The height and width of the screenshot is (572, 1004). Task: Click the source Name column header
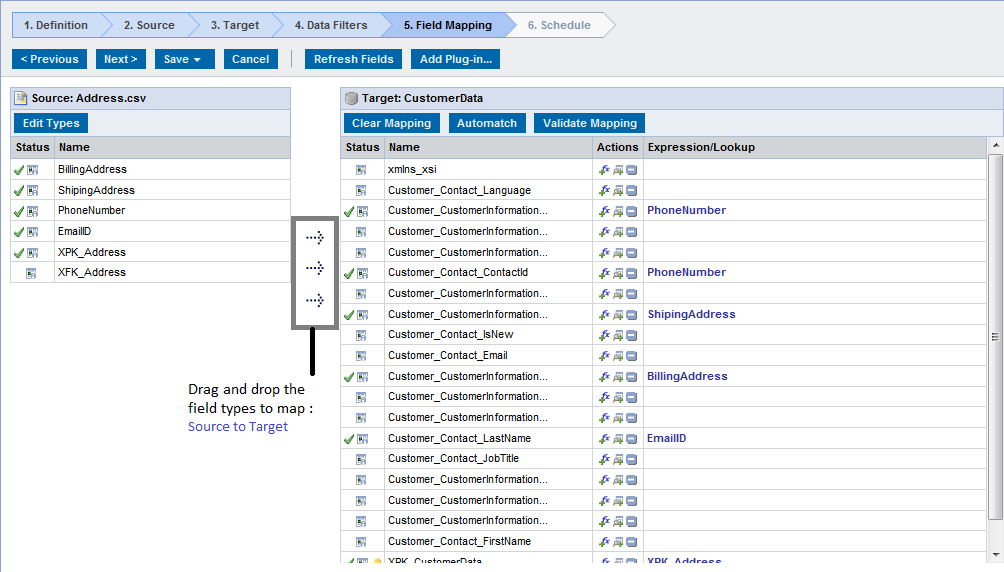tap(172, 147)
